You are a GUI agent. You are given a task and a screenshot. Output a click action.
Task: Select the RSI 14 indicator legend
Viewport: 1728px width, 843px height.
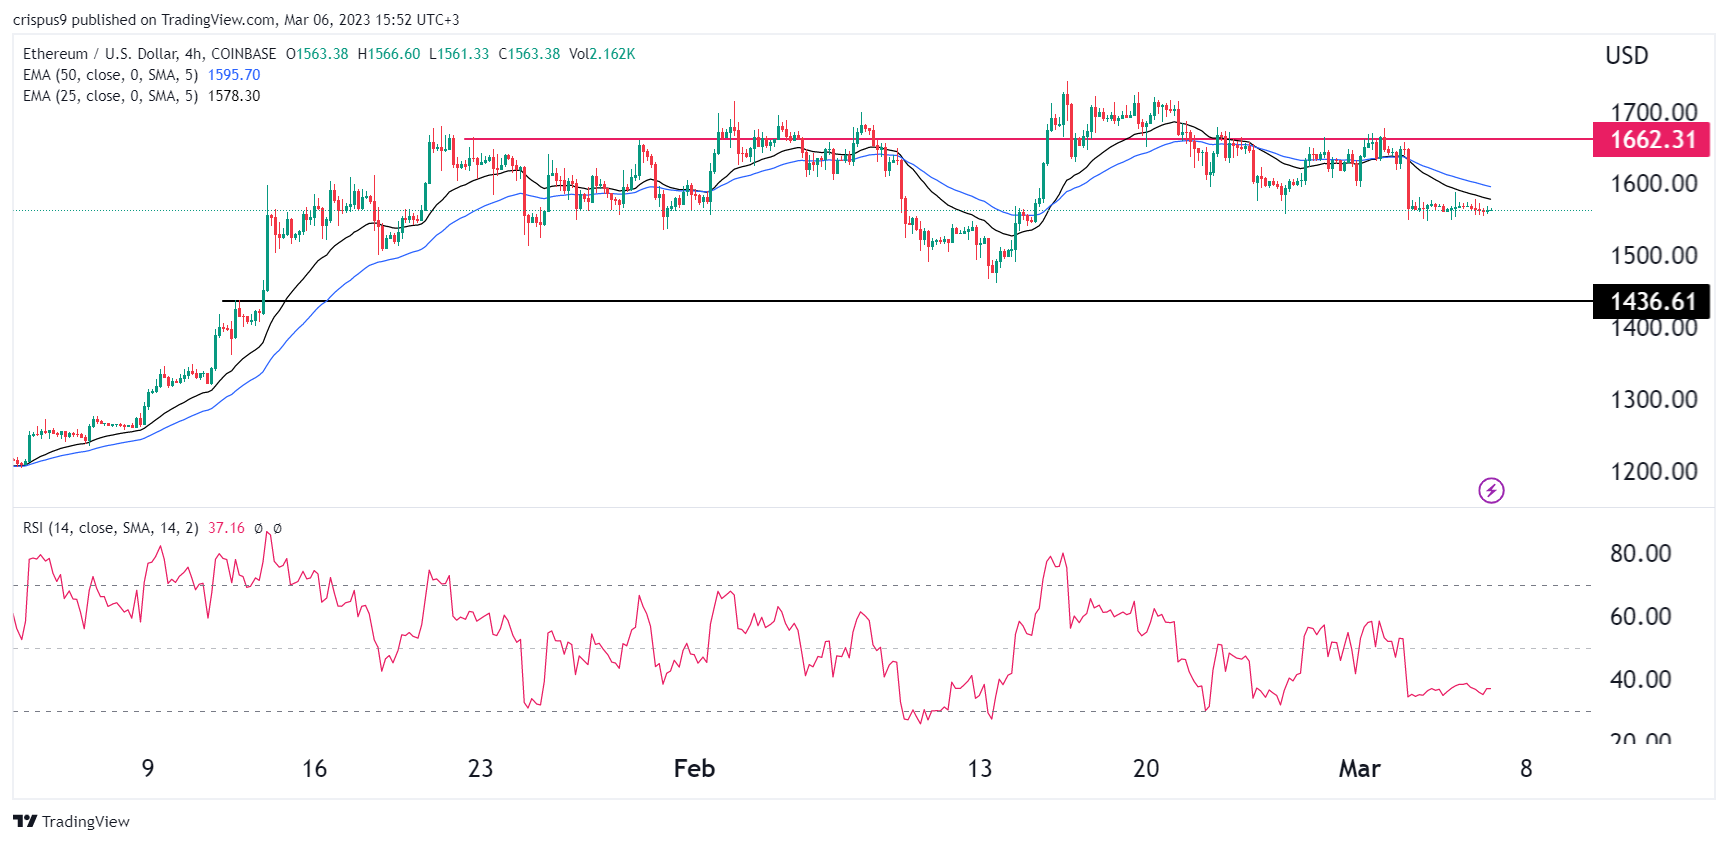(x=110, y=528)
